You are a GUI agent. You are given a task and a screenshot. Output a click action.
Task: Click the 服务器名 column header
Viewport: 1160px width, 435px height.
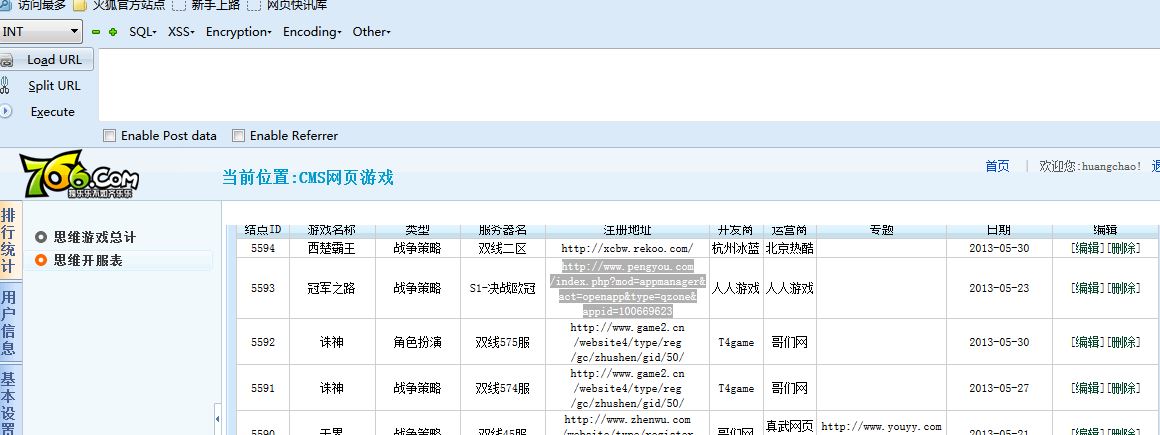(502, 230)
